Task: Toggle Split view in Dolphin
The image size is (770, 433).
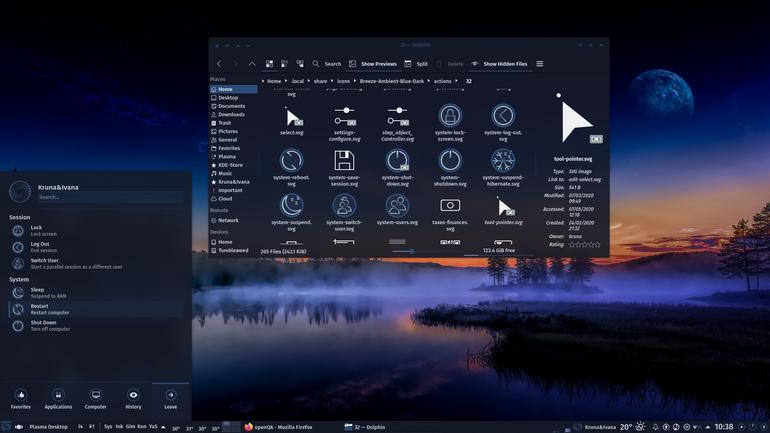Action: click(416, 64)
